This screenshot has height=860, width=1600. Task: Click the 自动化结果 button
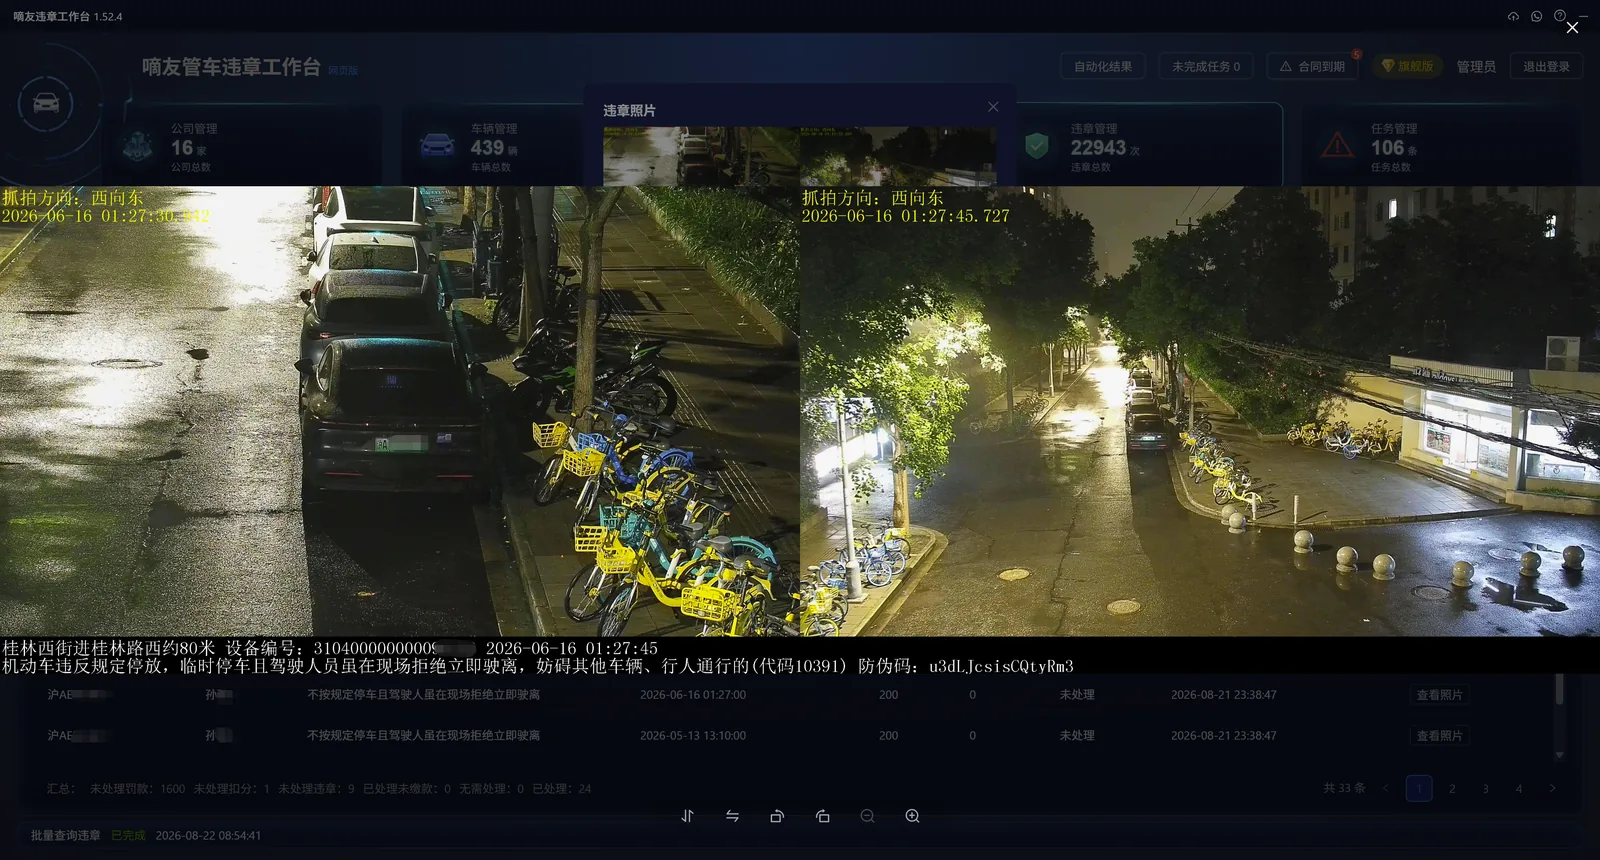[x=1103, y=66]
